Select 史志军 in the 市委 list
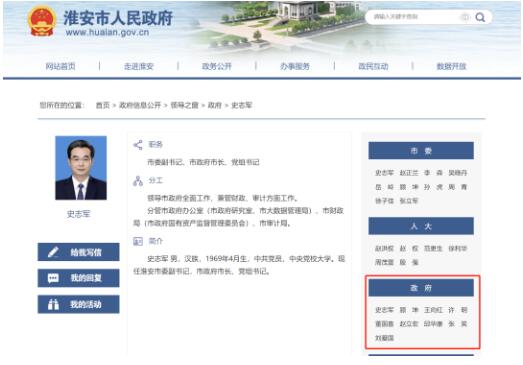Viewport: 523px width, 365px height. [385, 173]
